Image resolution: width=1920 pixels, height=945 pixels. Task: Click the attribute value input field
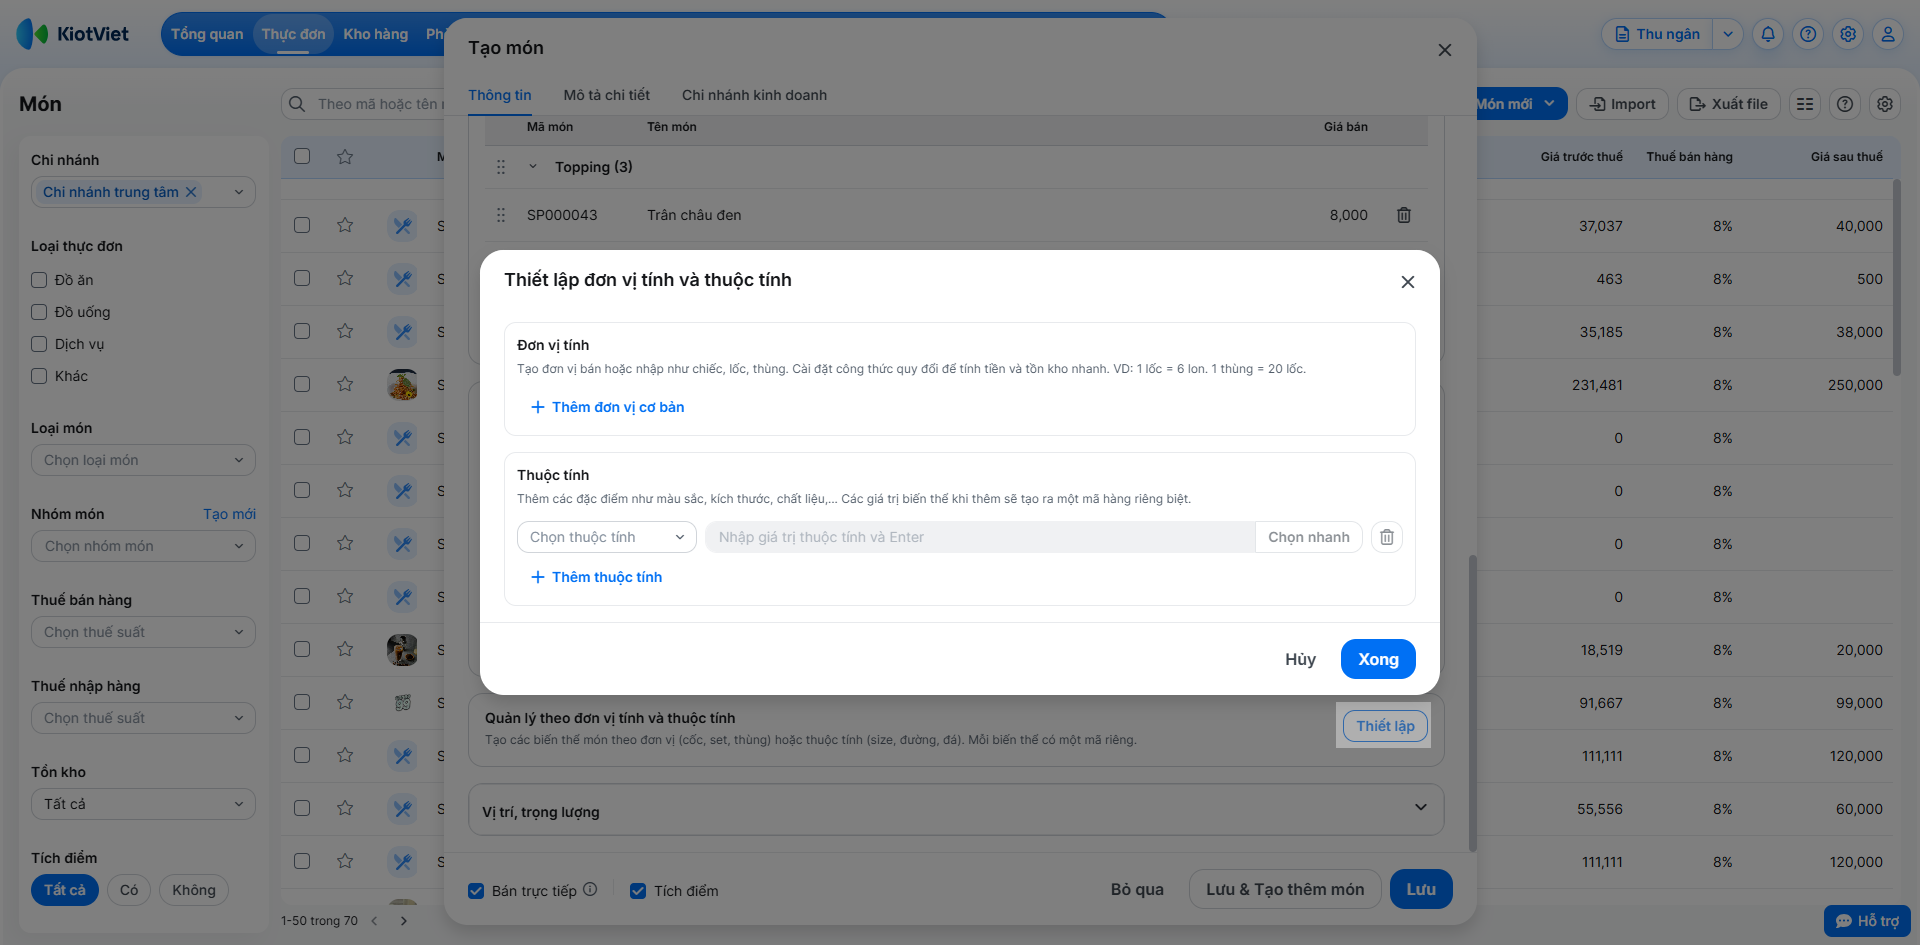pyautogui.click(x=980, y=537)
